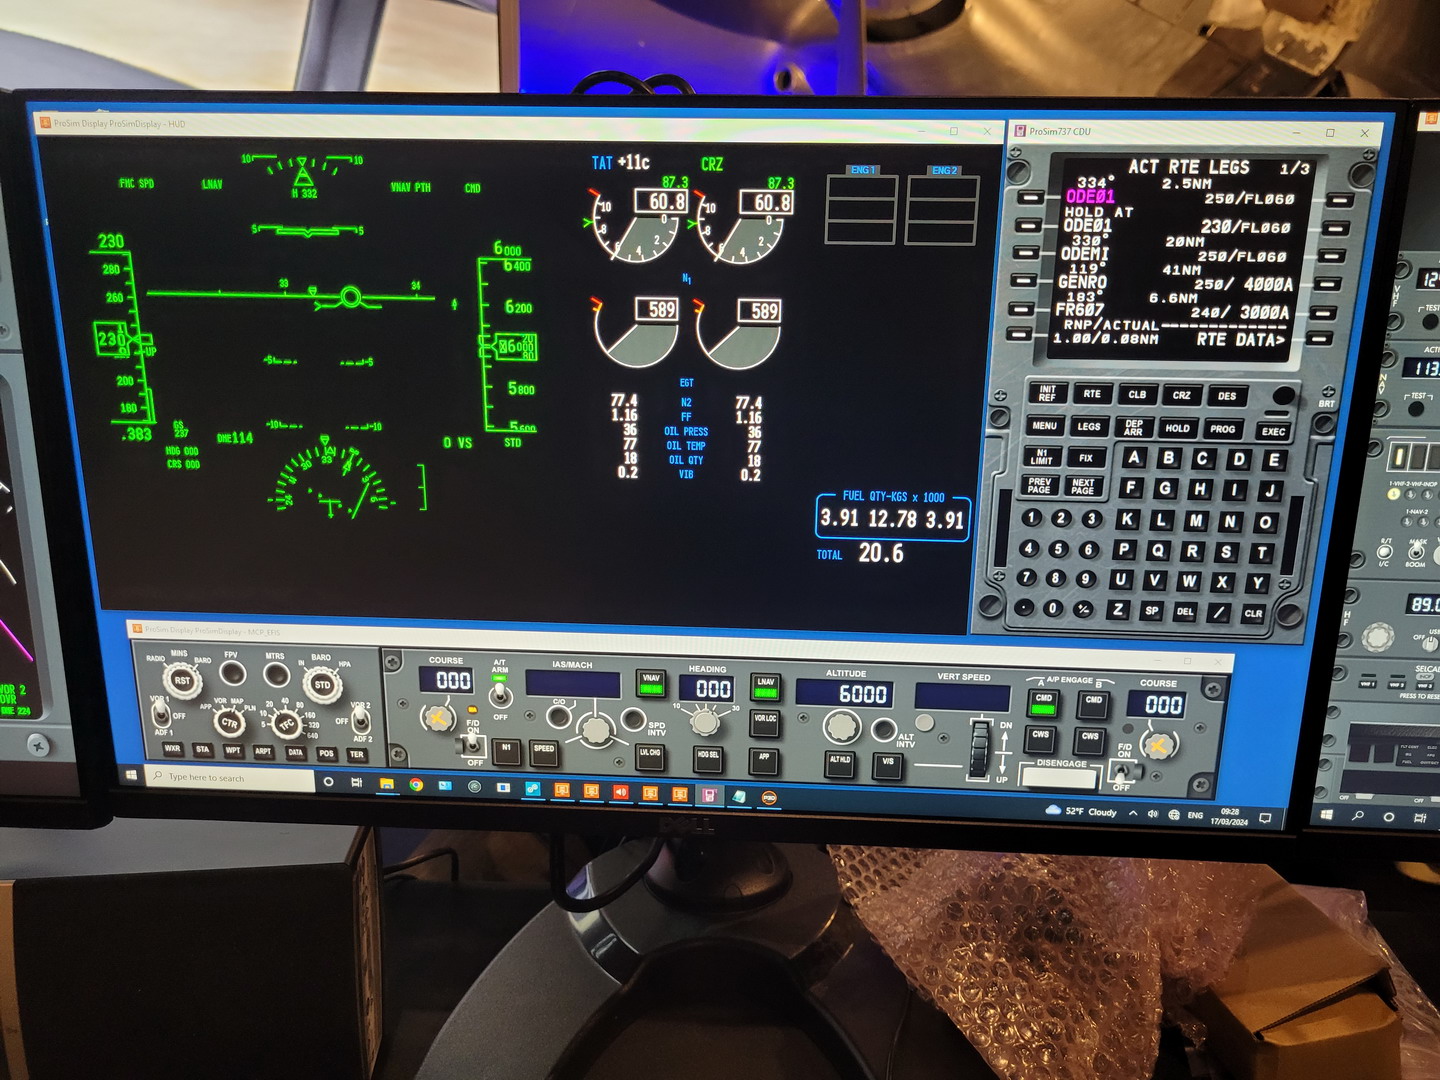Click the LVL CHG mode button
1440x1080 pixels.
650,756
